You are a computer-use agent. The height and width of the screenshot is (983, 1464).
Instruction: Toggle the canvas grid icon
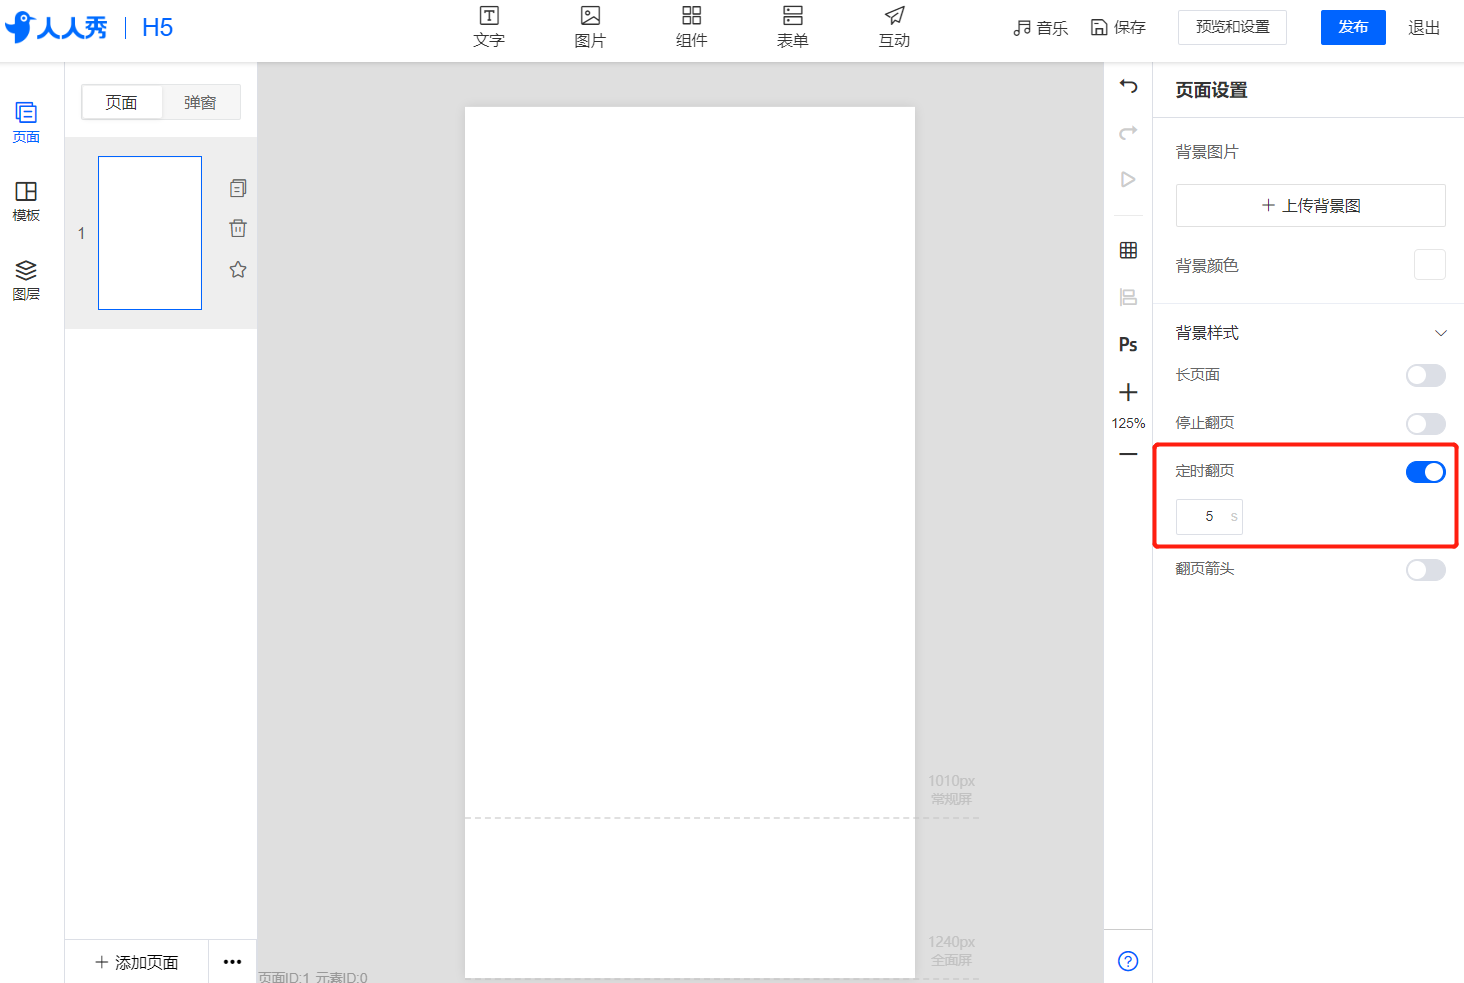1128,250
